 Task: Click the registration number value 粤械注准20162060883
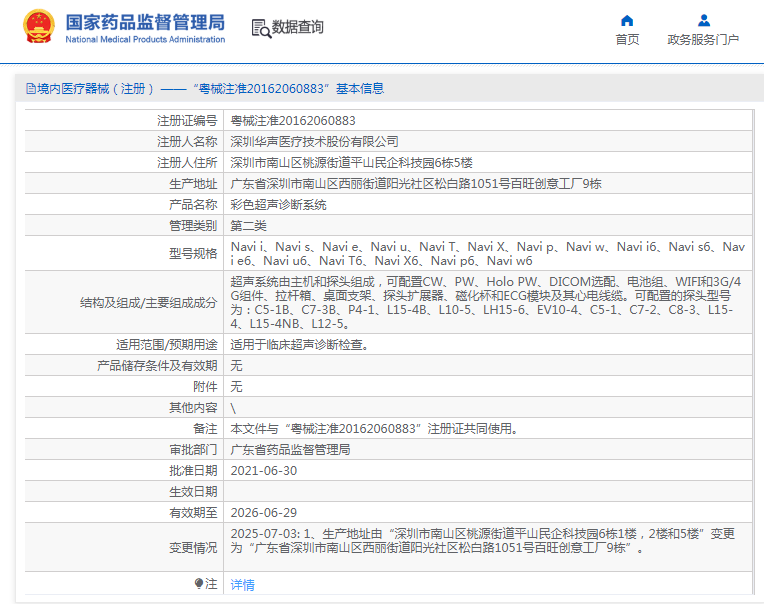click(x=293, y=120)
